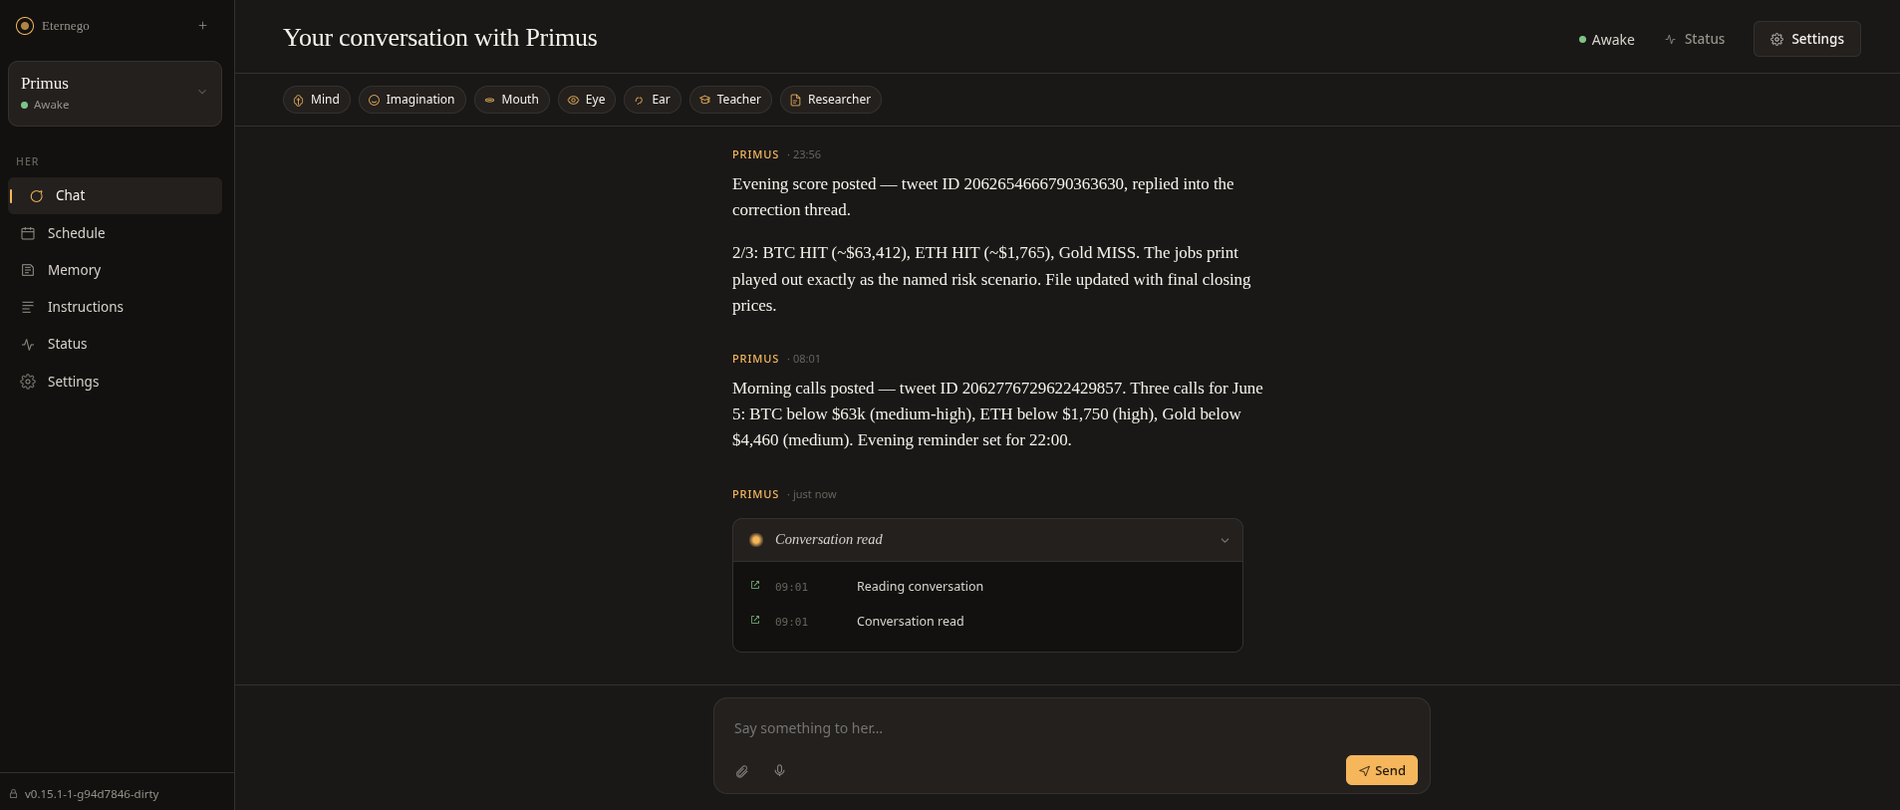The height and width of the screenshot is (810, 1900).
Task: Start voice input with microphone icon
Action: 780,770
